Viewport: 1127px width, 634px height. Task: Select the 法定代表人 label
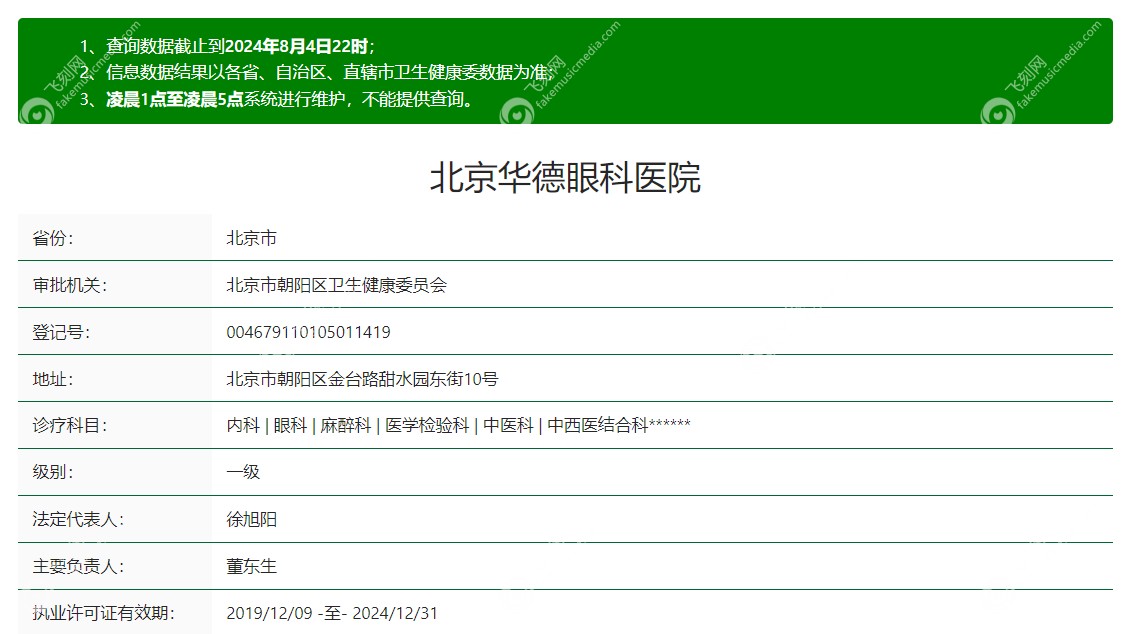click(78, 520)
